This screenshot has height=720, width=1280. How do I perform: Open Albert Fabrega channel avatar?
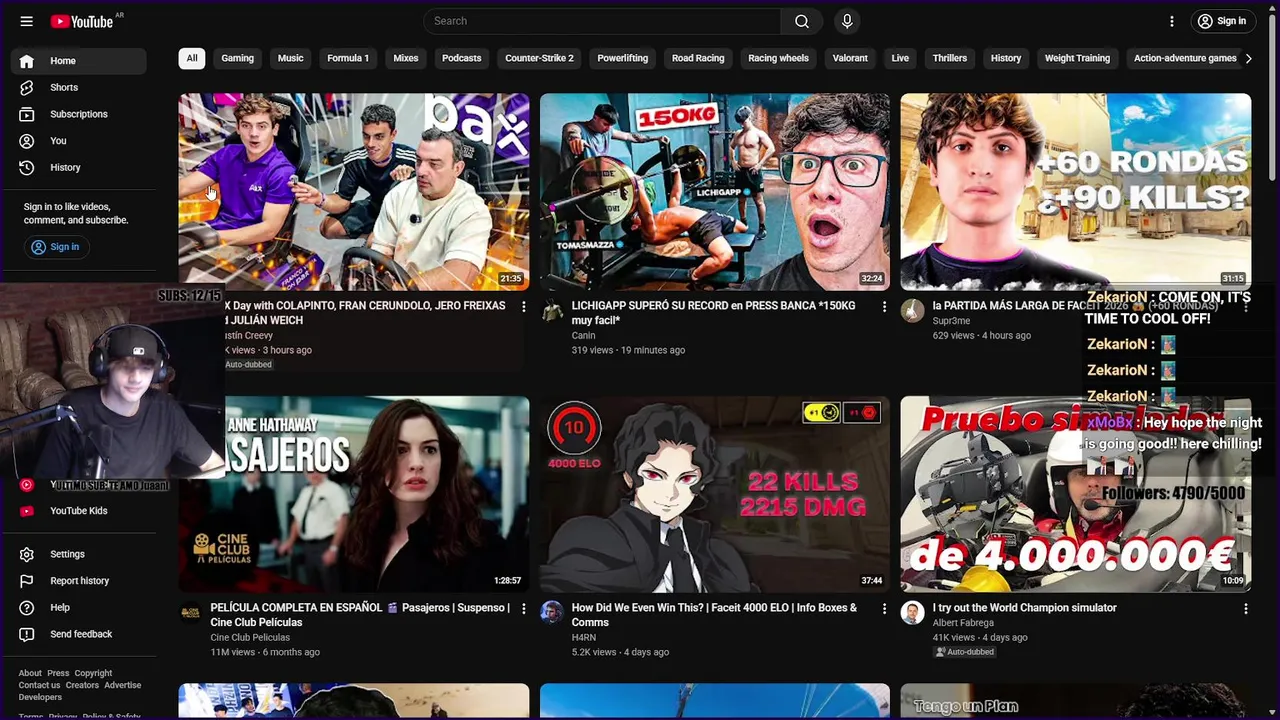point(913,613)
